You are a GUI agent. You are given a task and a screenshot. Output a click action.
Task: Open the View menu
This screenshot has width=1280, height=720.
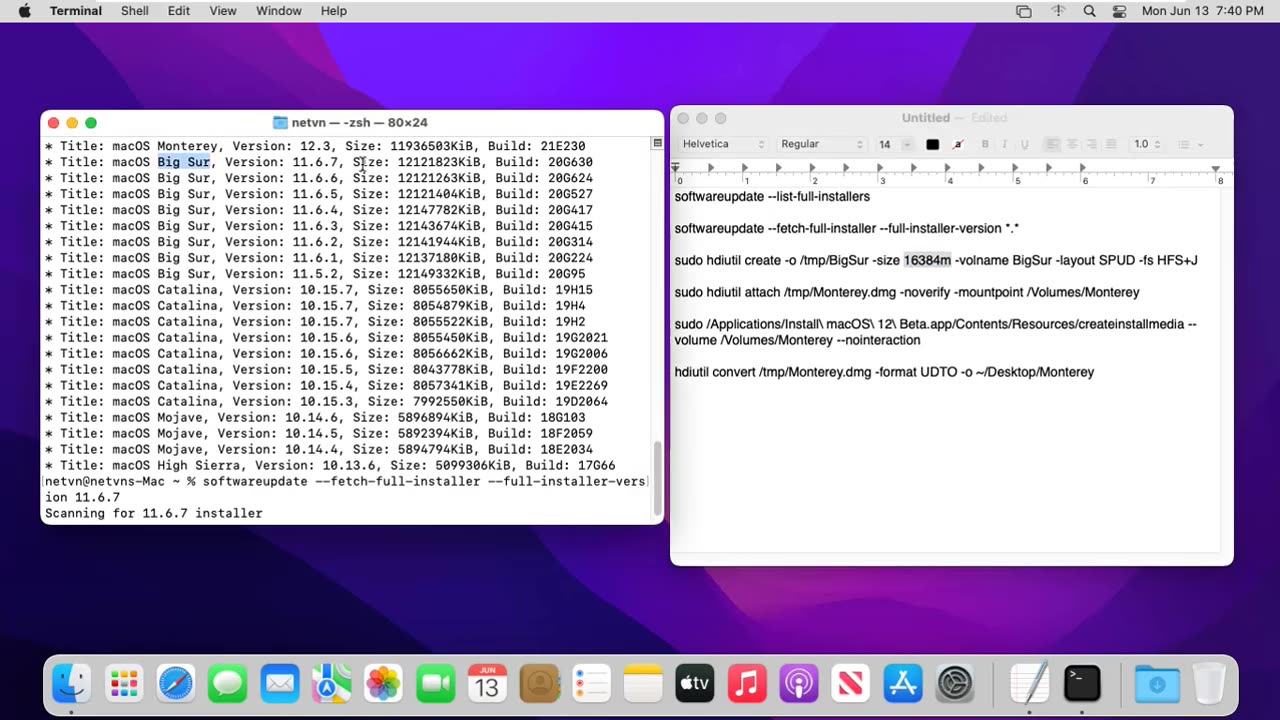[x=223, y=11]
